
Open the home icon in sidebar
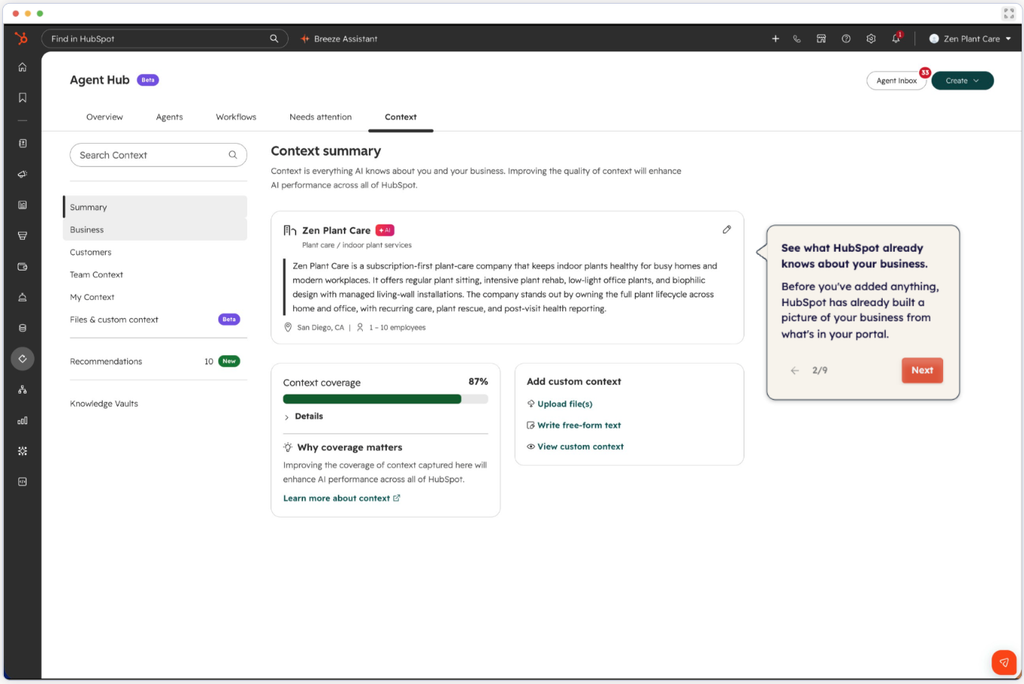coord(22,67)
